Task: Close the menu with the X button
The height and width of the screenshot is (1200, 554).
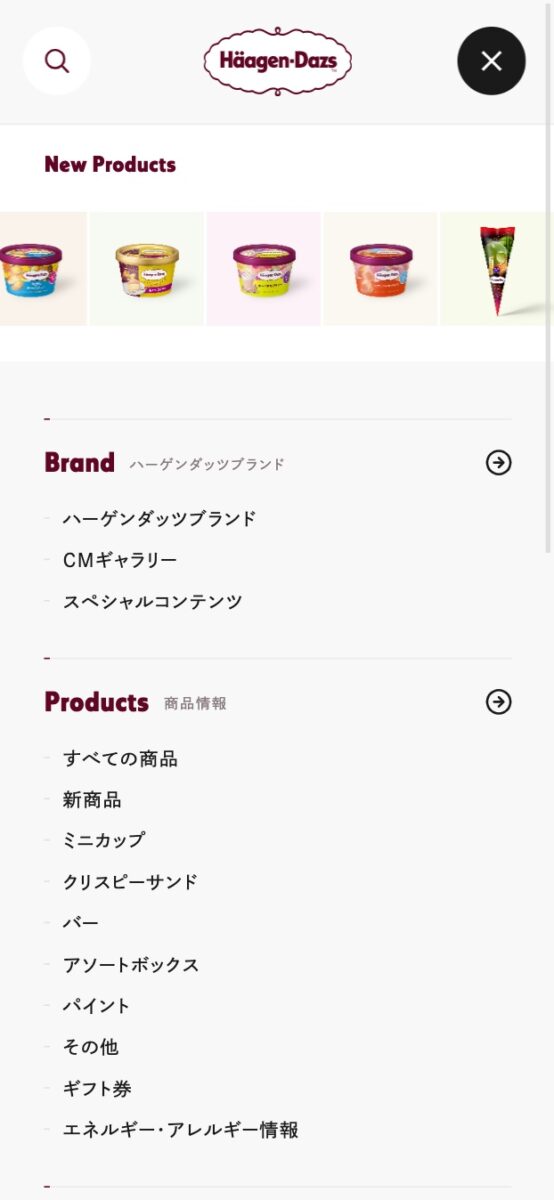Action: coord(491,61)
